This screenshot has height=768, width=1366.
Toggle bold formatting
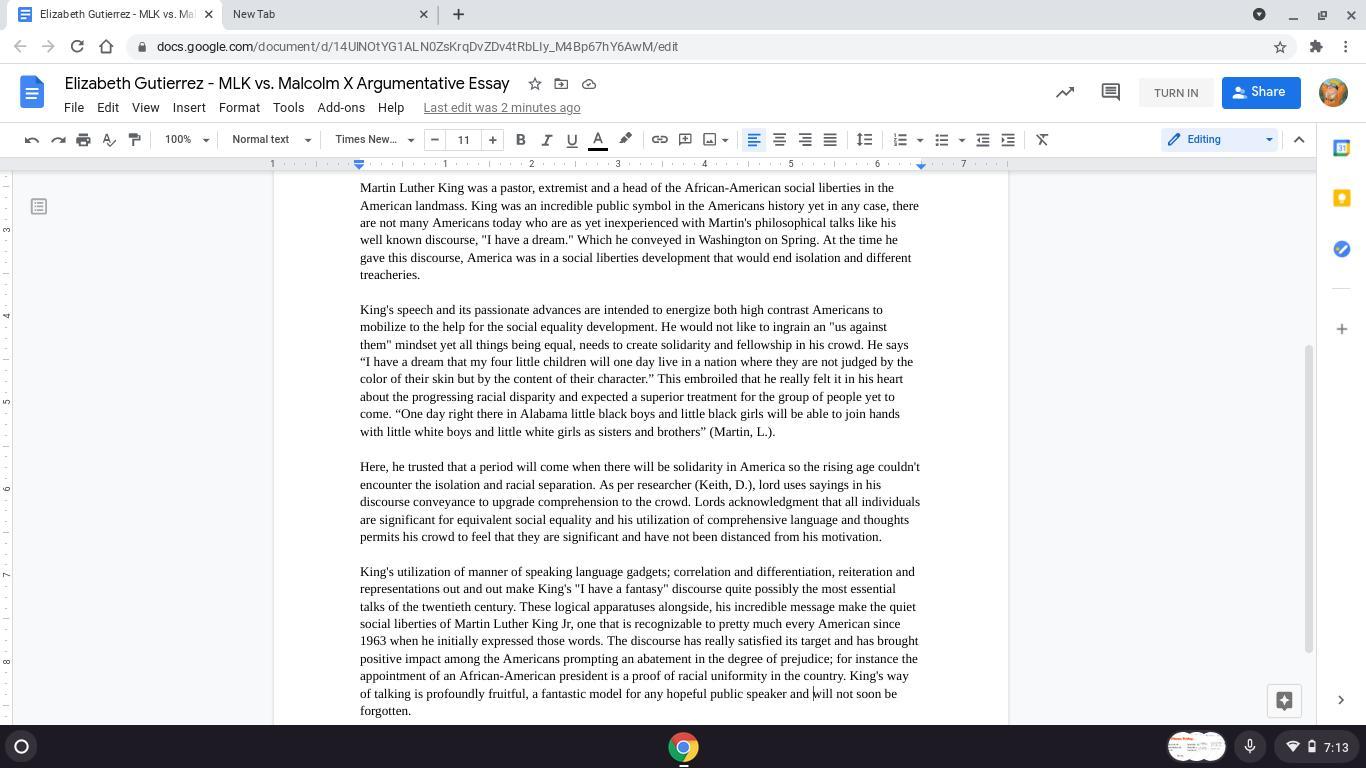point(521,140)
